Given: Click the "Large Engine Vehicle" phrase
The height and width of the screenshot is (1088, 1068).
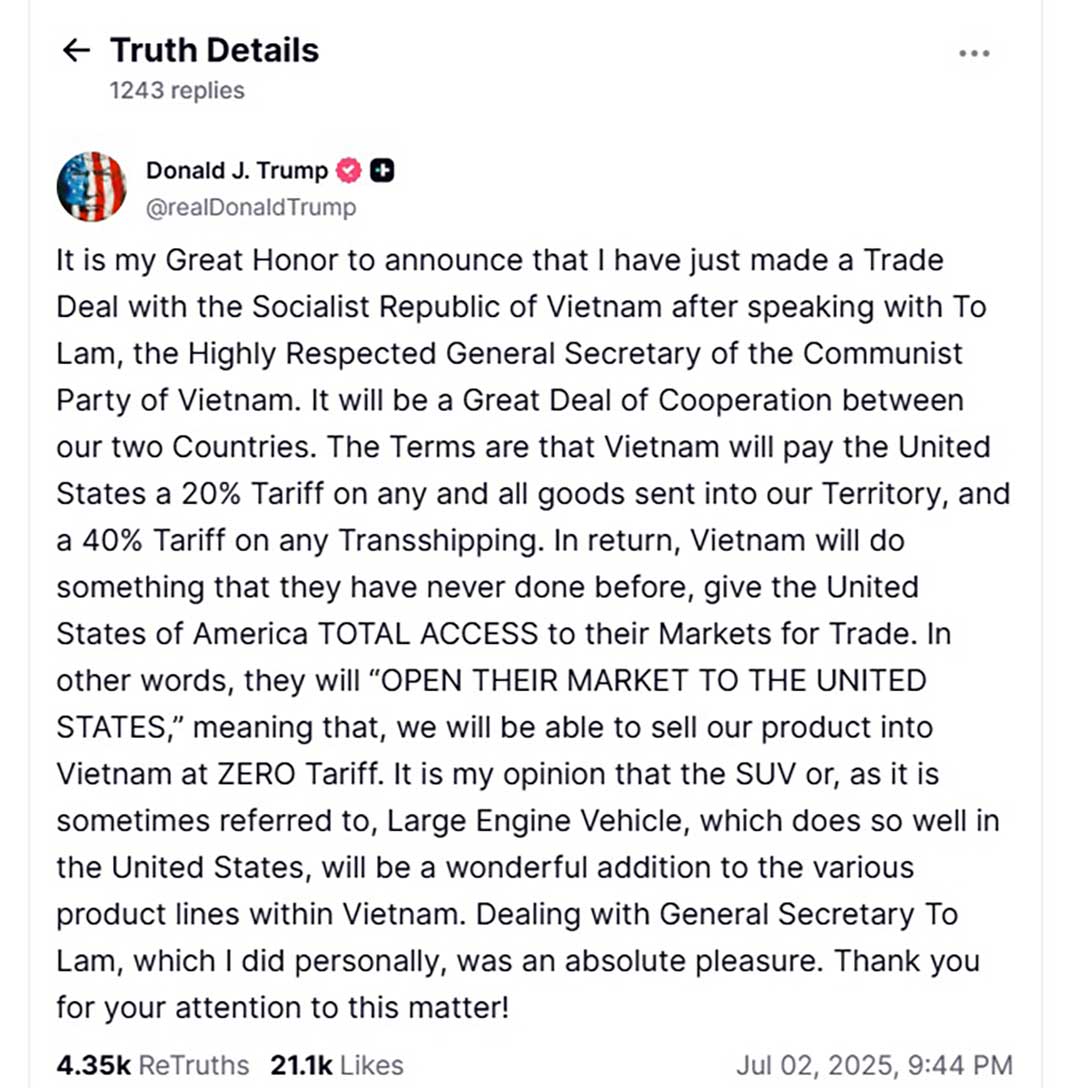Looking at the screenshot, I should coord(539,821).
